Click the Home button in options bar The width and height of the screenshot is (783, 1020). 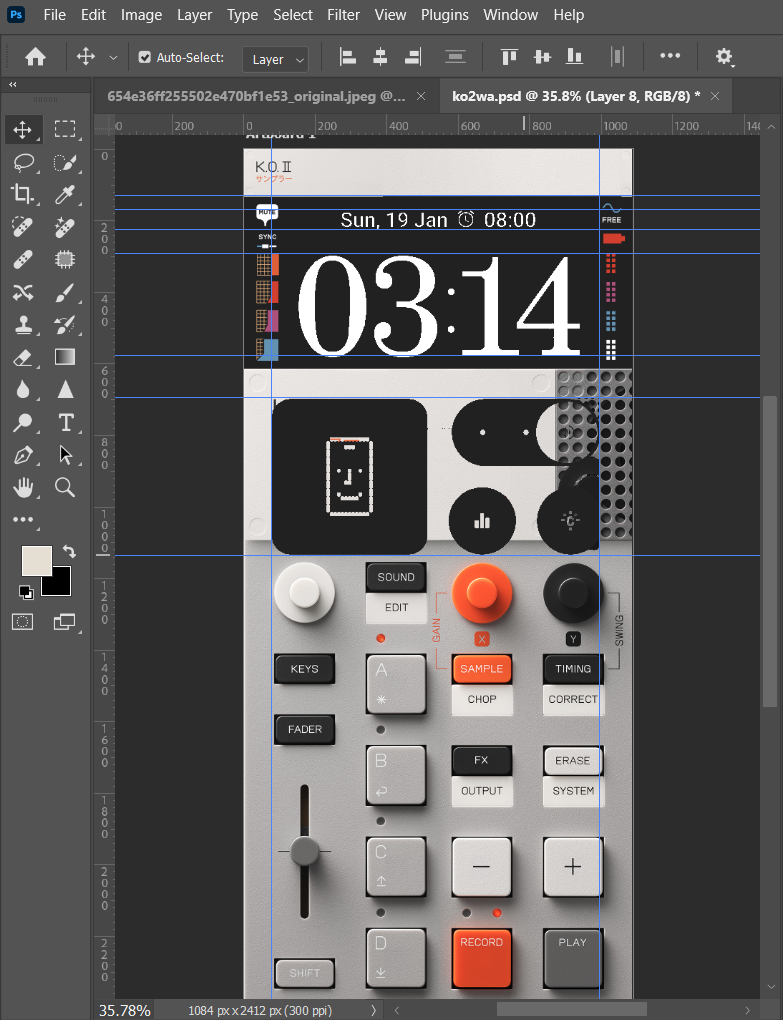click(35, 57)
